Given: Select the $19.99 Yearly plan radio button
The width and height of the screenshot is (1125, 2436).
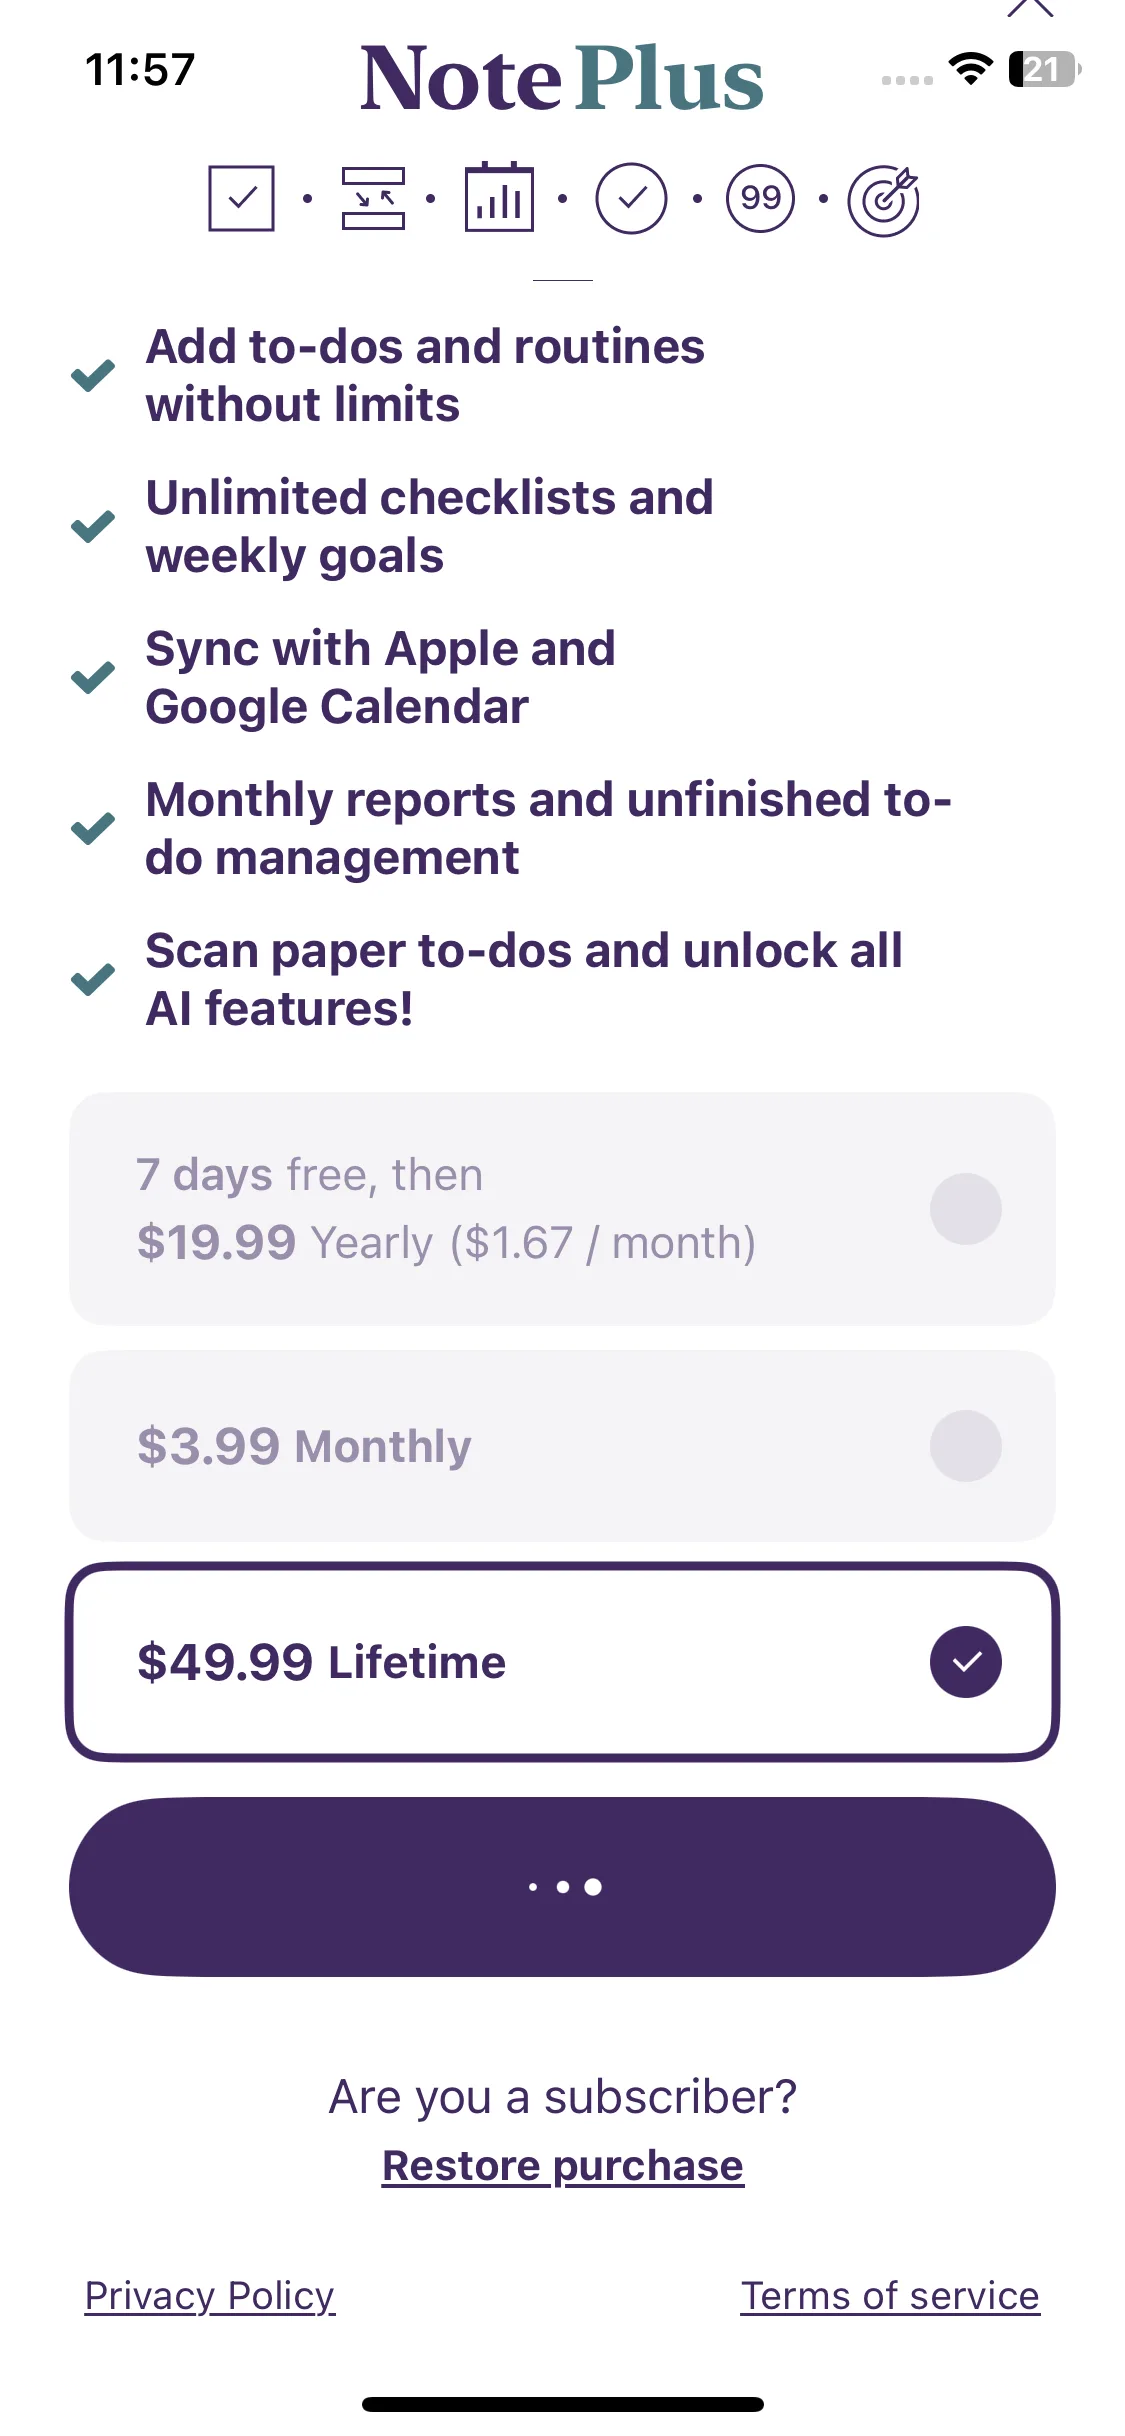Looking at the screenshot, I should pyautogui.click(x=965, y=1209).
